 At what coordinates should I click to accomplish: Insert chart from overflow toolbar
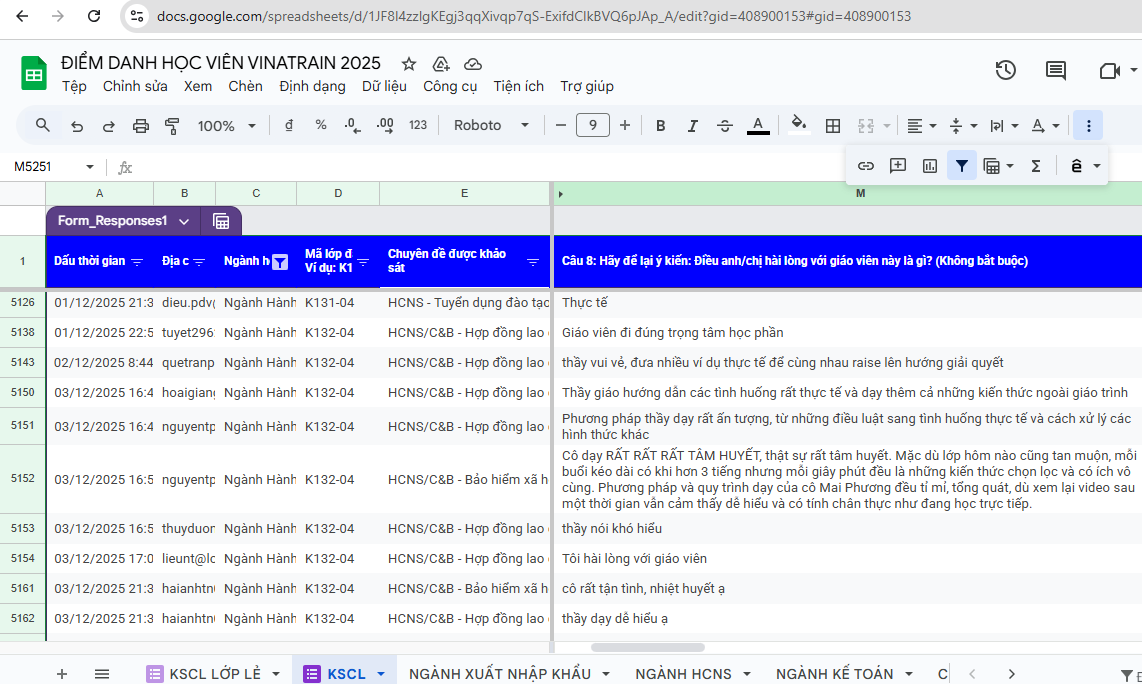click(x=929, y=166)
